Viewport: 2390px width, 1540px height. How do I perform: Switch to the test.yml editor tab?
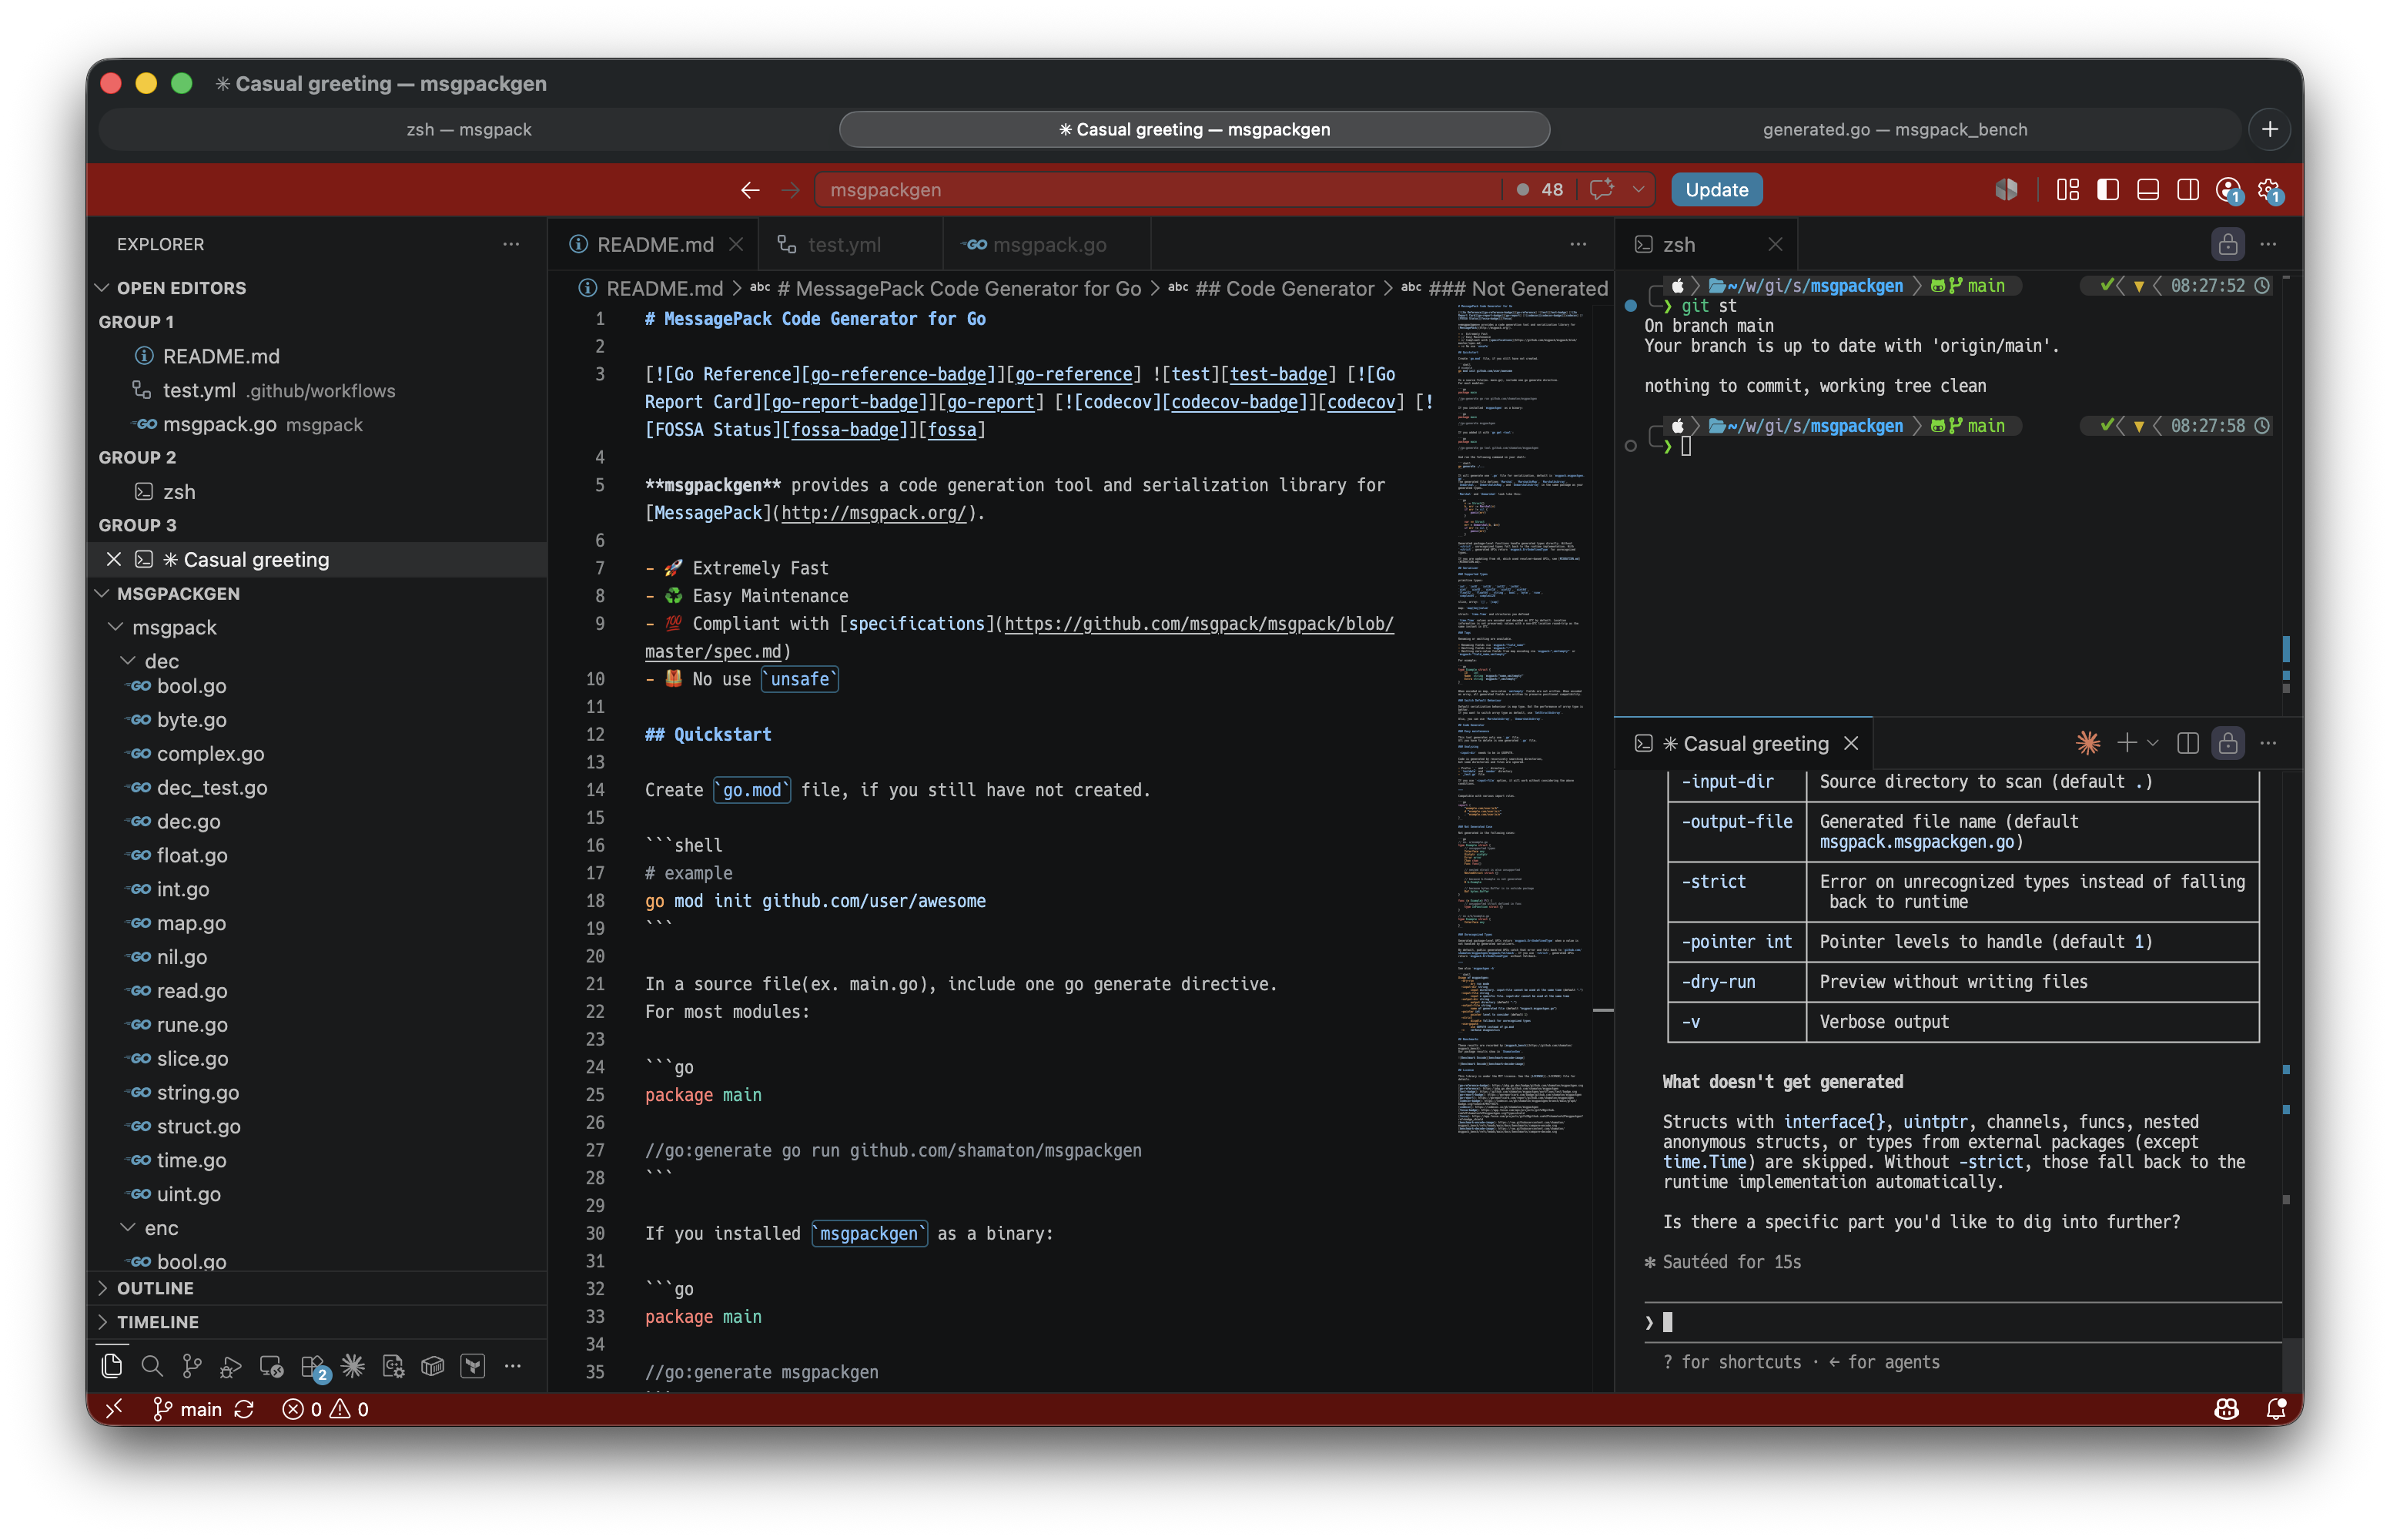pyautogui.click(x=850, y=245)
